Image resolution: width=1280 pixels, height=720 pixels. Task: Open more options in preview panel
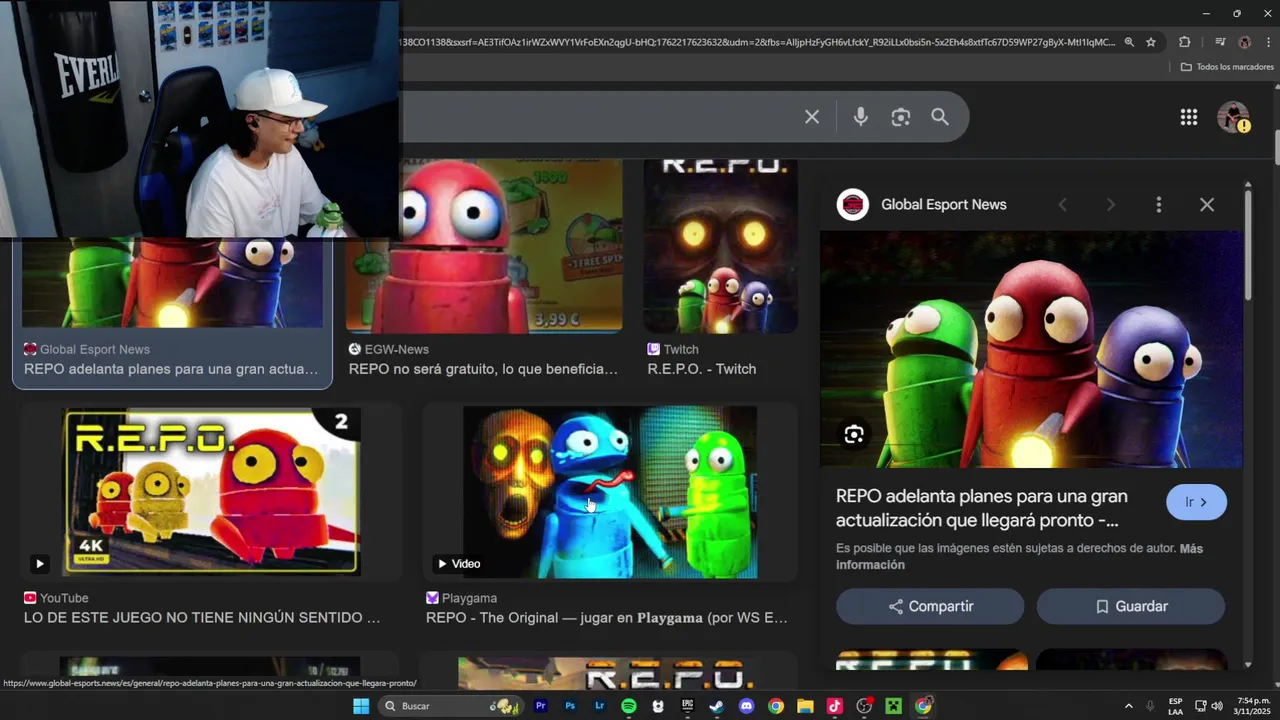click(x=1159, y=205)
